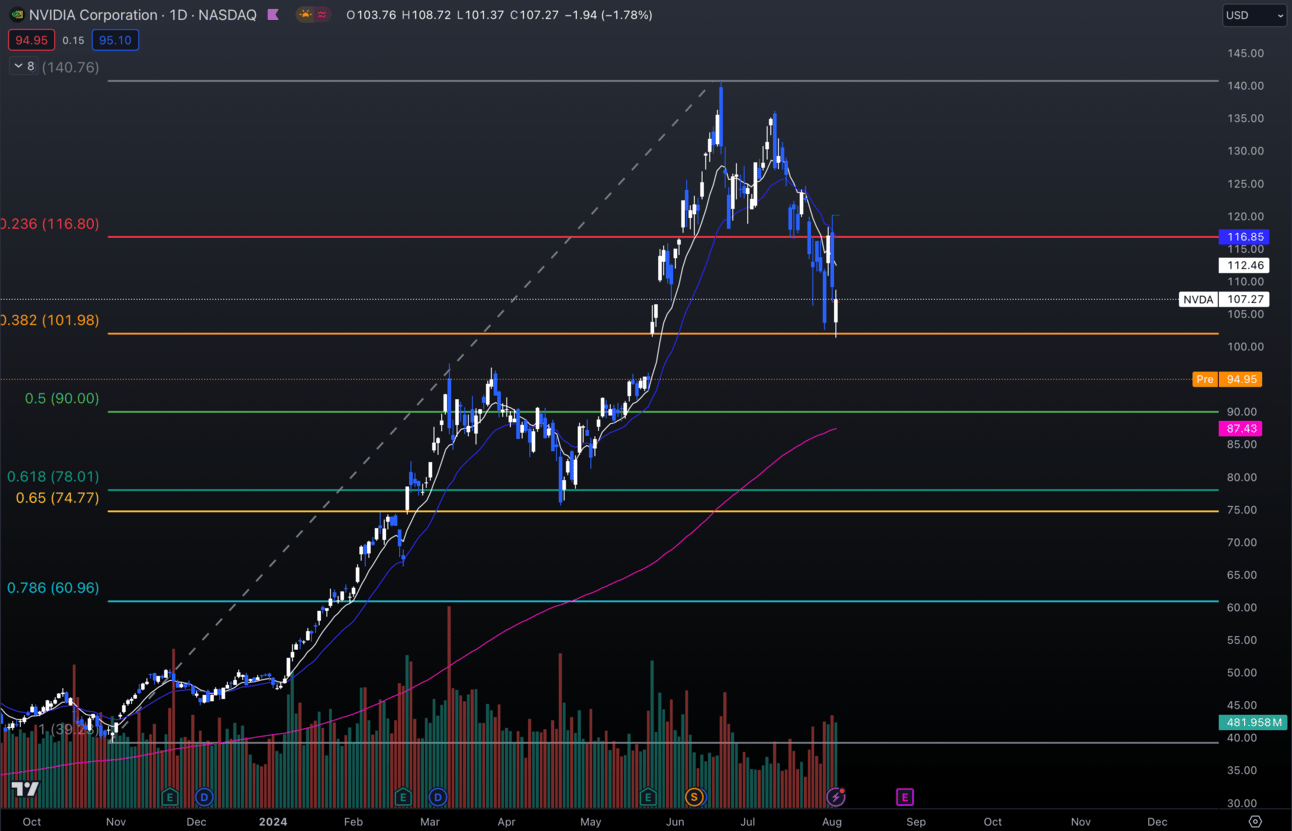Click the purple flag symbol marker
This screenshot has width=1292, height=831.
273,15
